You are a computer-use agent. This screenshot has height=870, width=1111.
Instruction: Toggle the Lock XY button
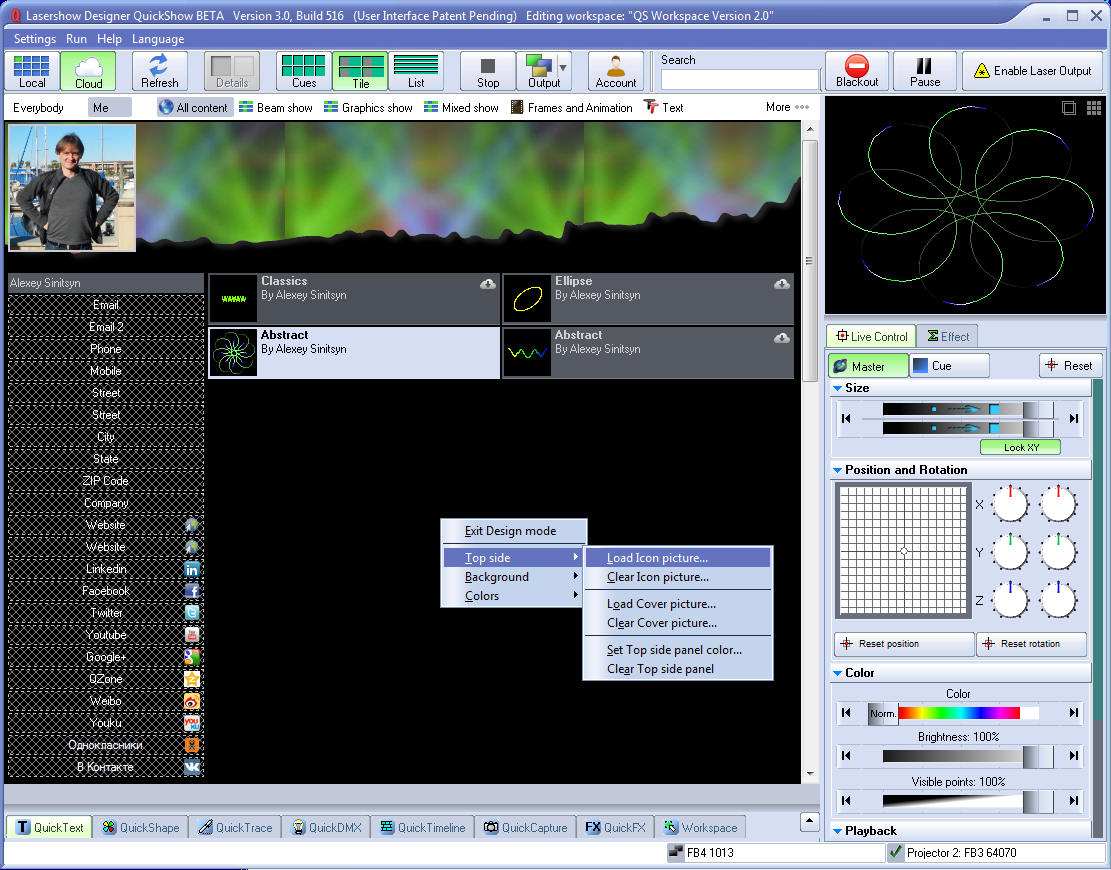(1020, 447)
